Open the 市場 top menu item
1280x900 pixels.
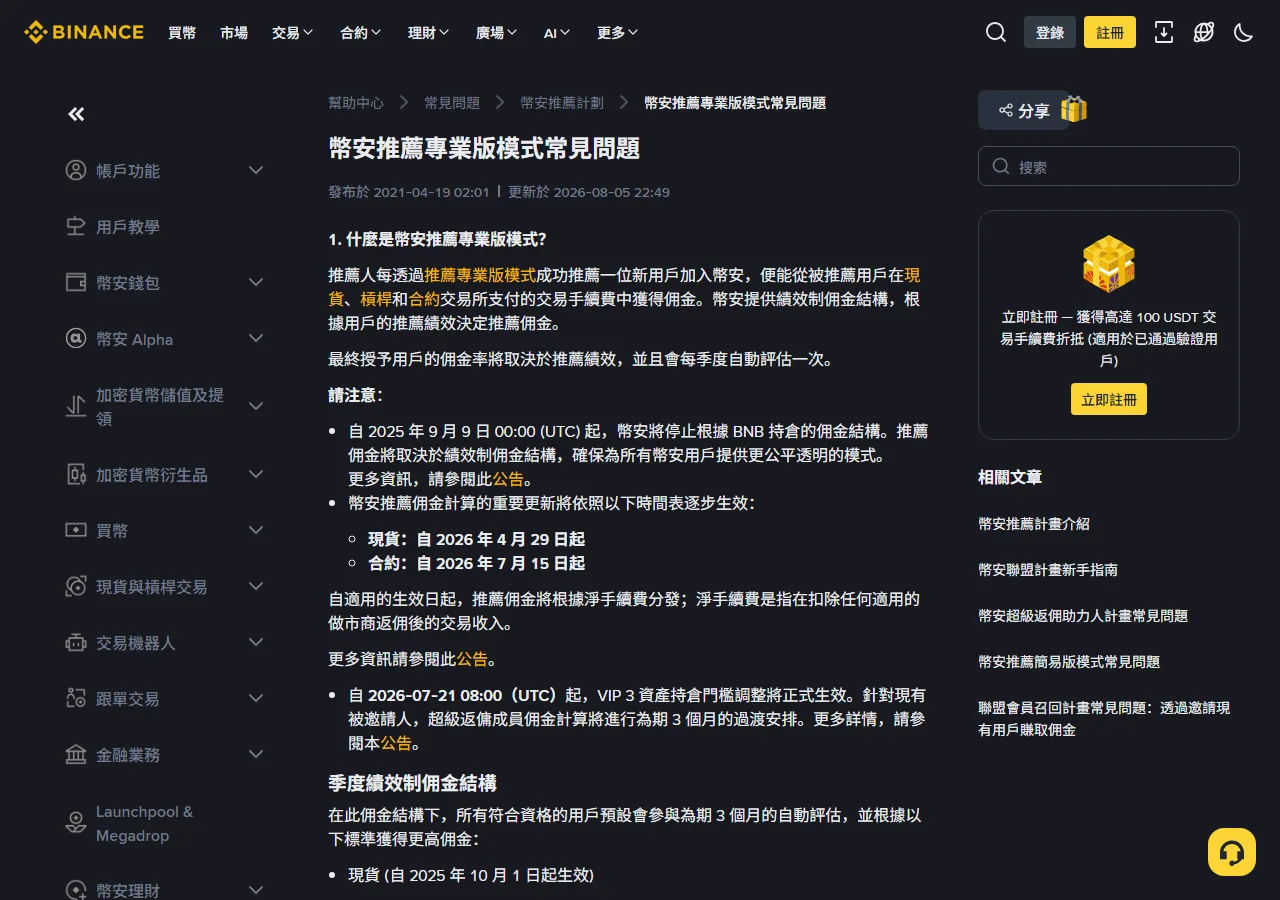pos(234,32)
